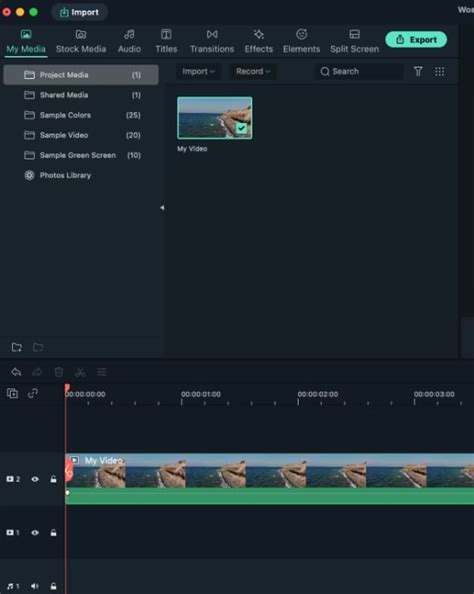Switch thumbnail grid view icon
Screen dimensions: 474x594
pyautogui.click(x=440, y=72)
